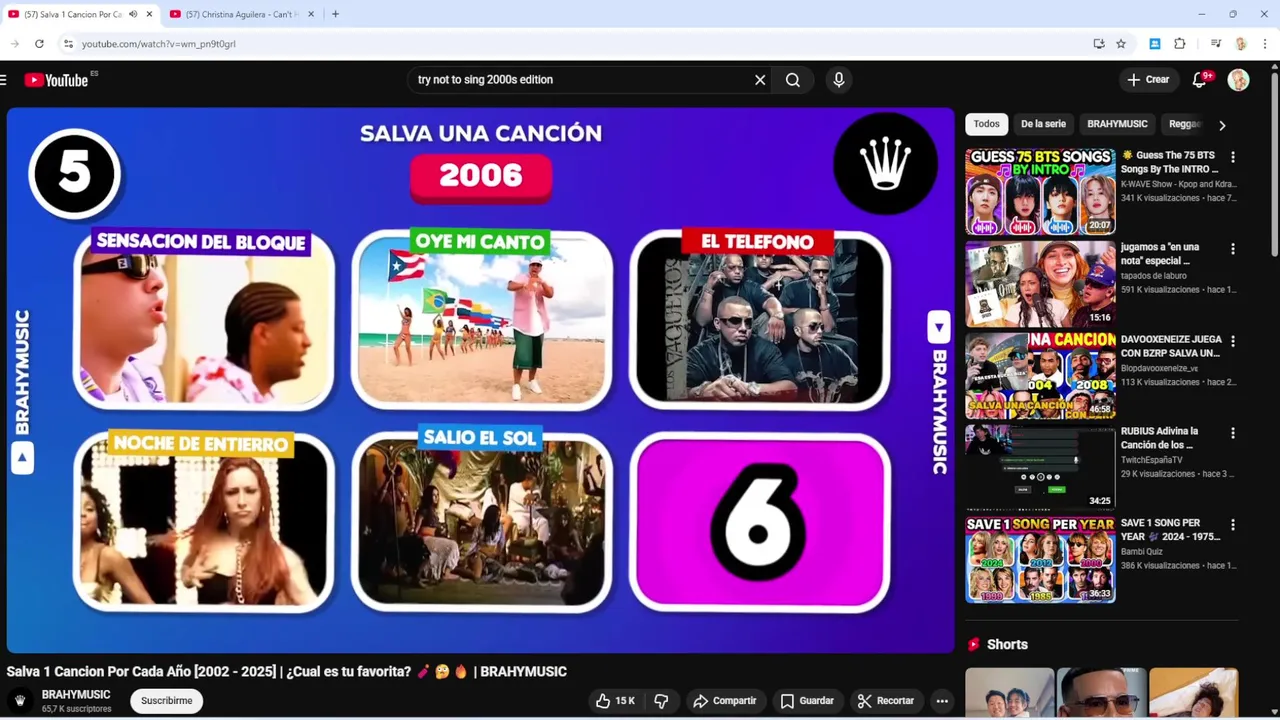Open the Crear menu
The height and width of the screenshot is (720, 1280).
pos(1148,80)
